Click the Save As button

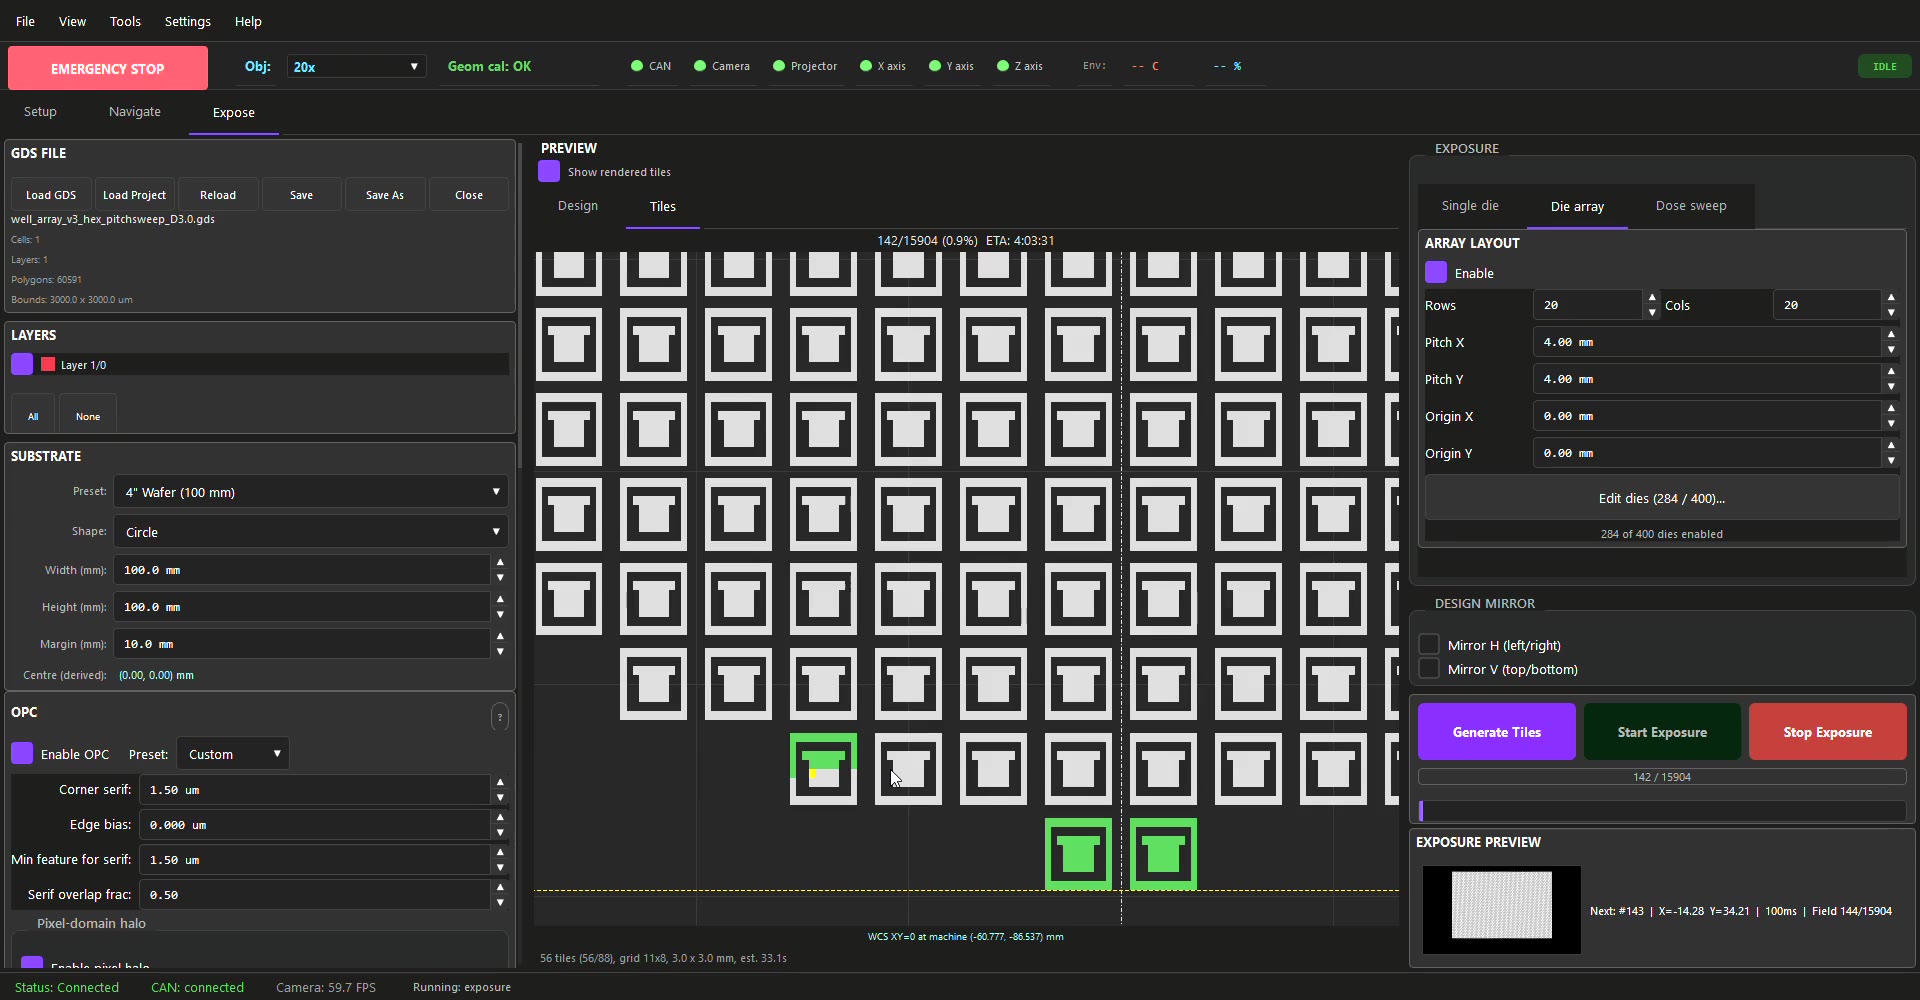(385, 195)
